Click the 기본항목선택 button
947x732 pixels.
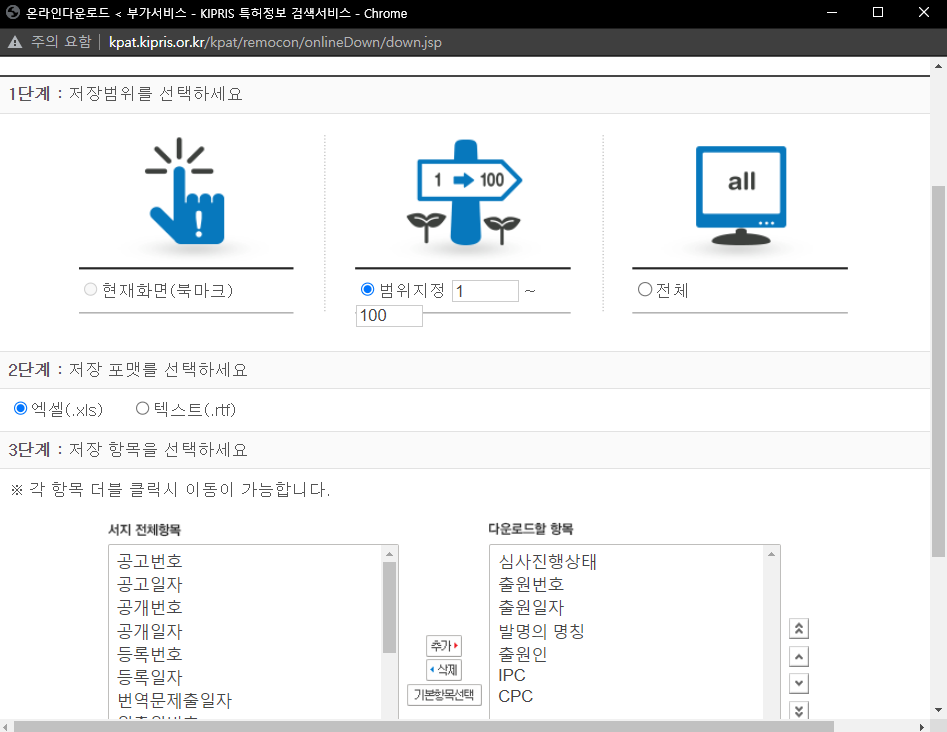pyautogui.click(x=444, y=695)
